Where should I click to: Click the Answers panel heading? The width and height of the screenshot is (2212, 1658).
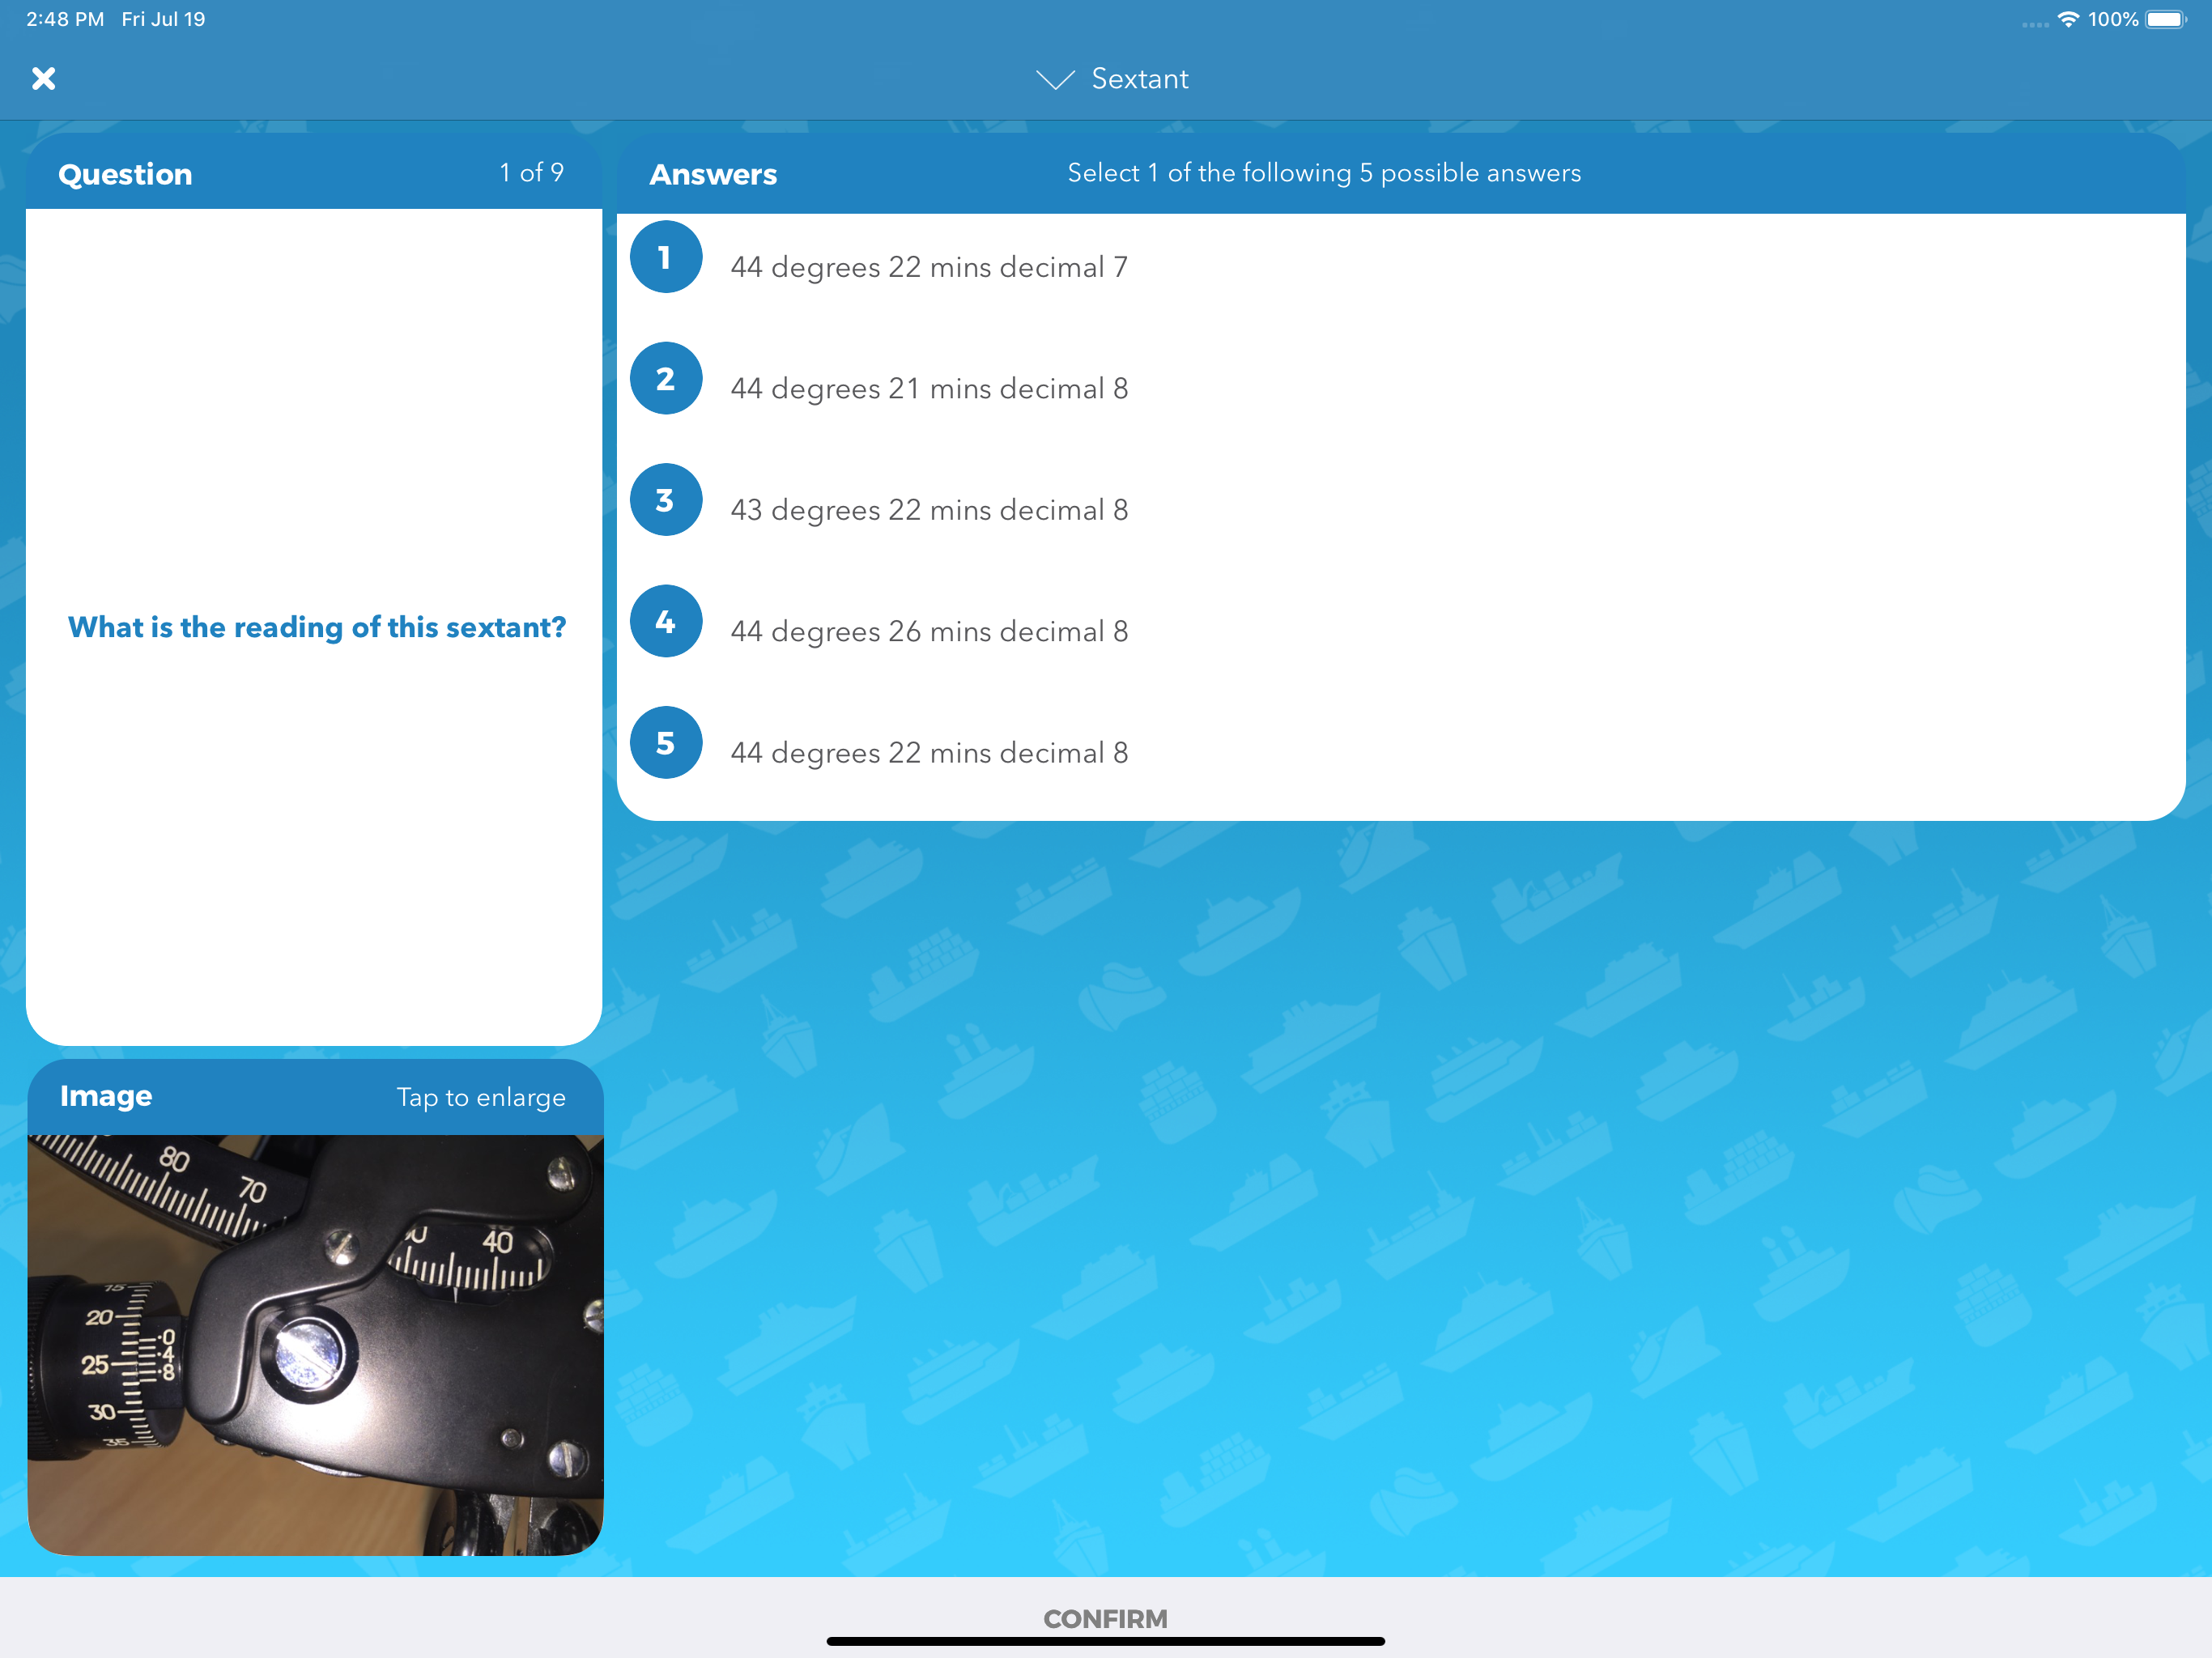coord(713,174)
